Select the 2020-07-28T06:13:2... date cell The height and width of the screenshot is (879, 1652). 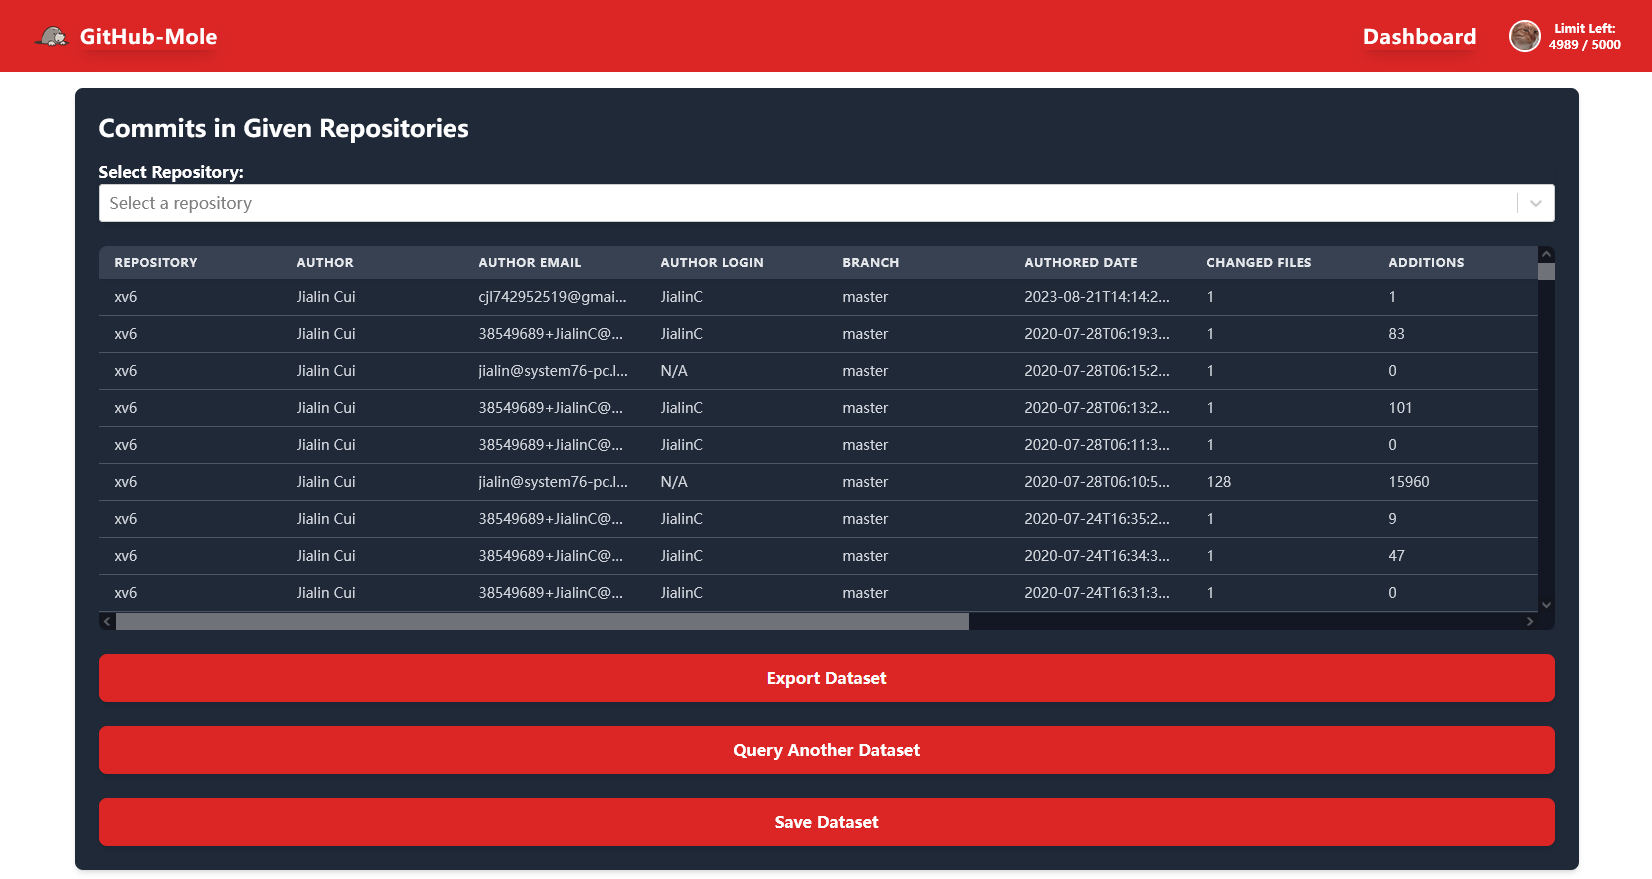click(1097, 408)
